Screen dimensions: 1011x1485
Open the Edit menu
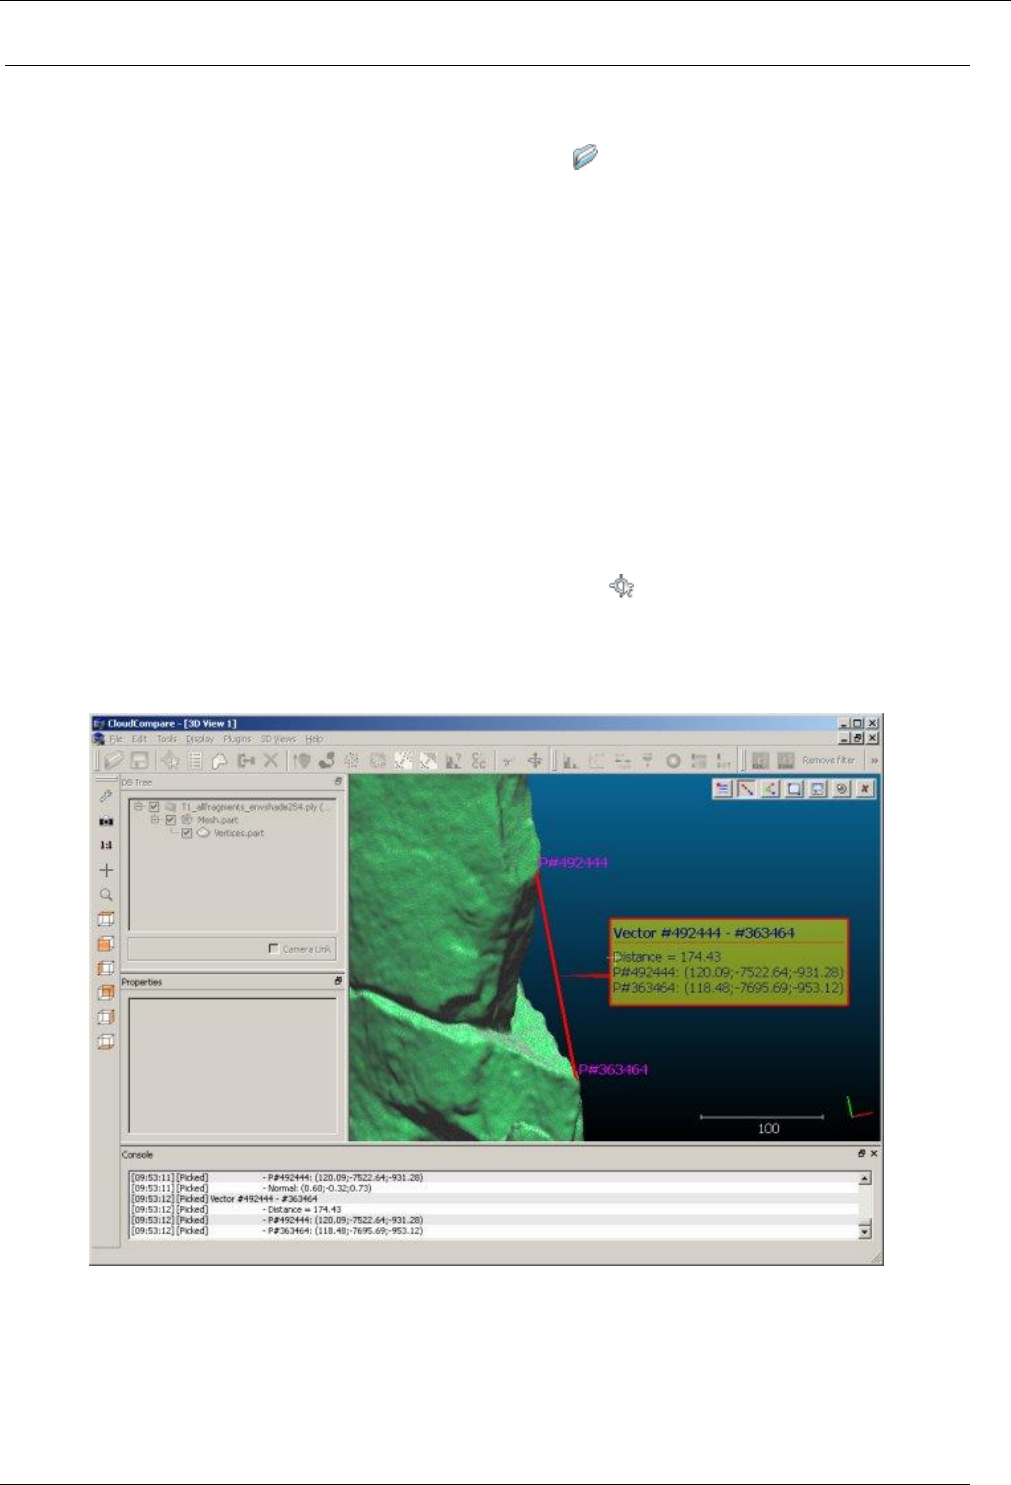pyautogui.click(x=140, y=739)
